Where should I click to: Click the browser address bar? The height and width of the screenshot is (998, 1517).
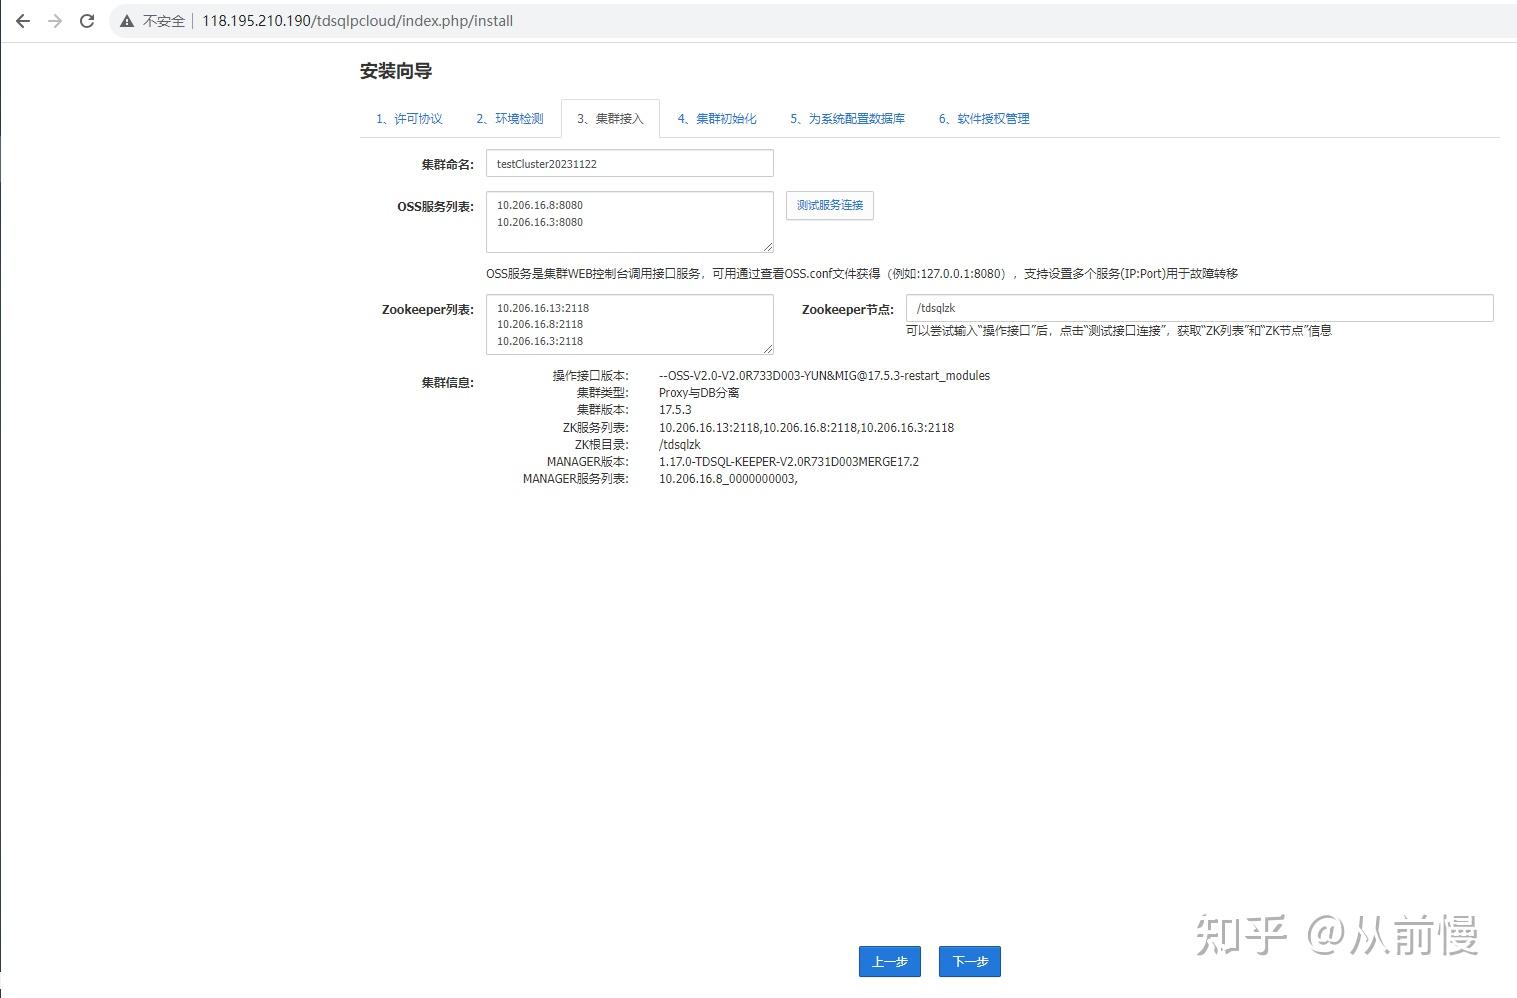click(400, 20)
